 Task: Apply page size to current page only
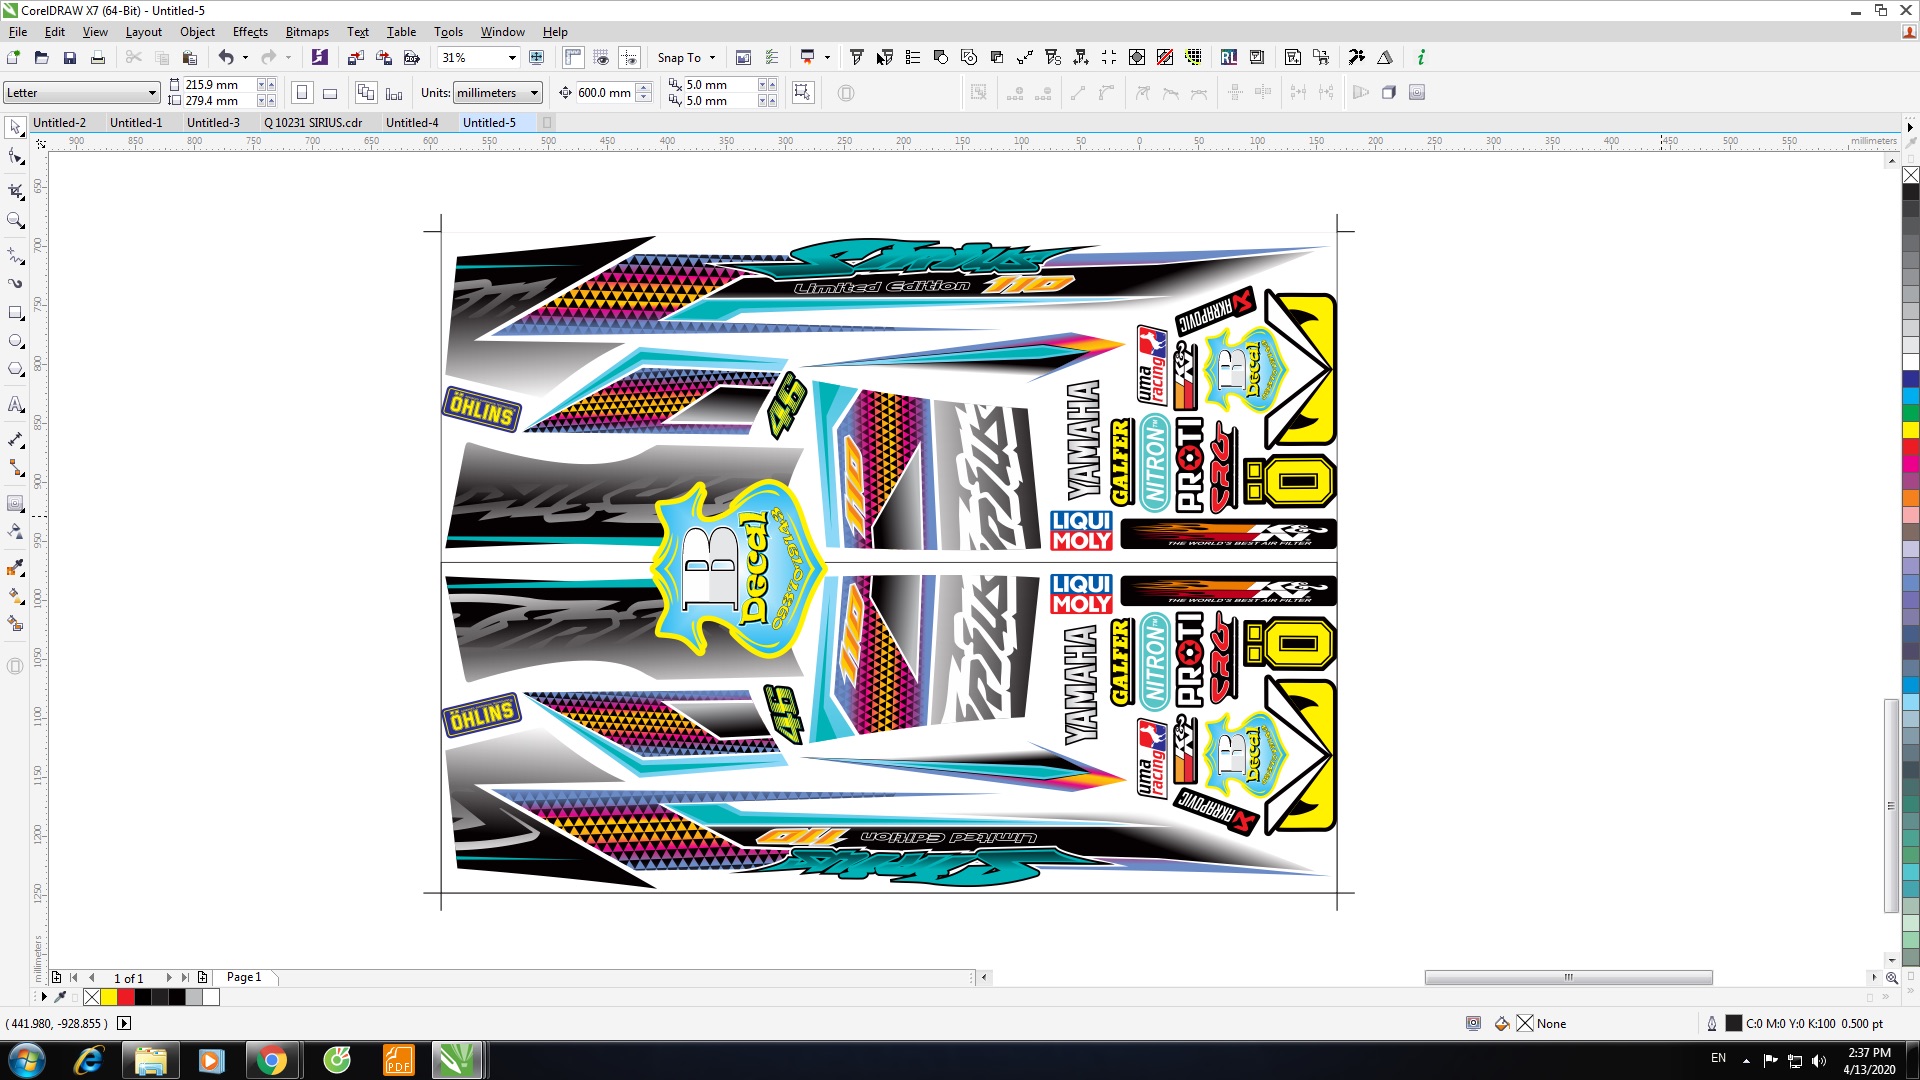click(394, 93)
